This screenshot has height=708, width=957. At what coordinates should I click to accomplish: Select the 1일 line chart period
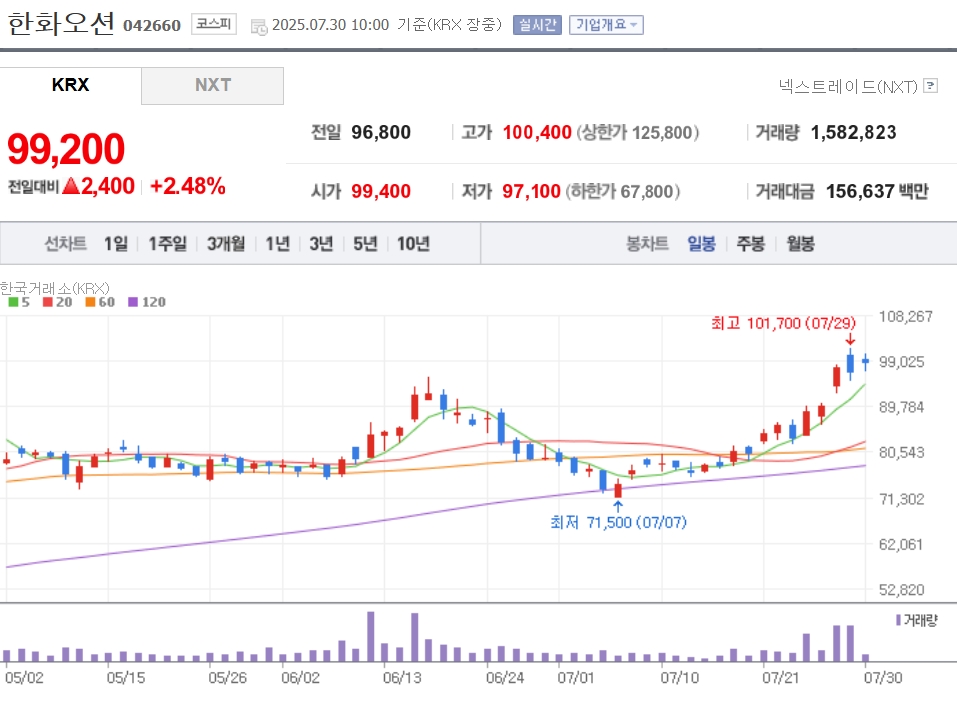pos(115,244)
